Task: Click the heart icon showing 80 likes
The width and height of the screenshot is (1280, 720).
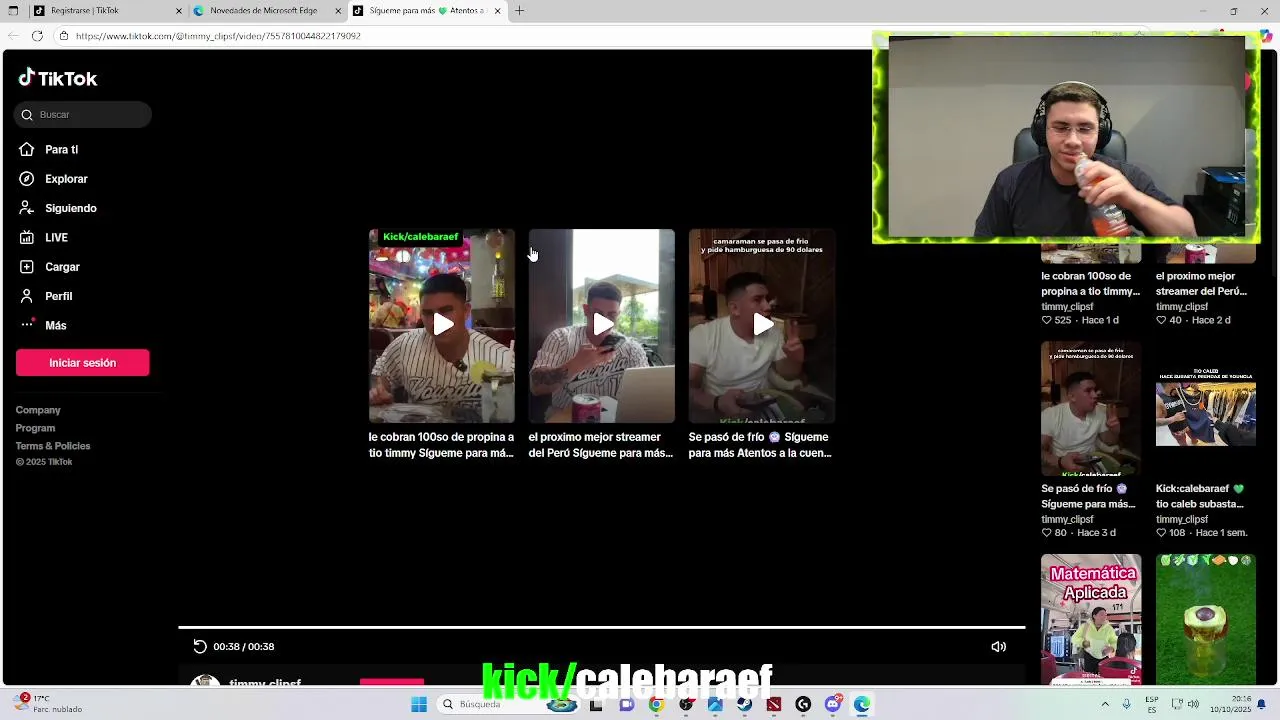Action: pyautogui.click(x=1047, y=533)
